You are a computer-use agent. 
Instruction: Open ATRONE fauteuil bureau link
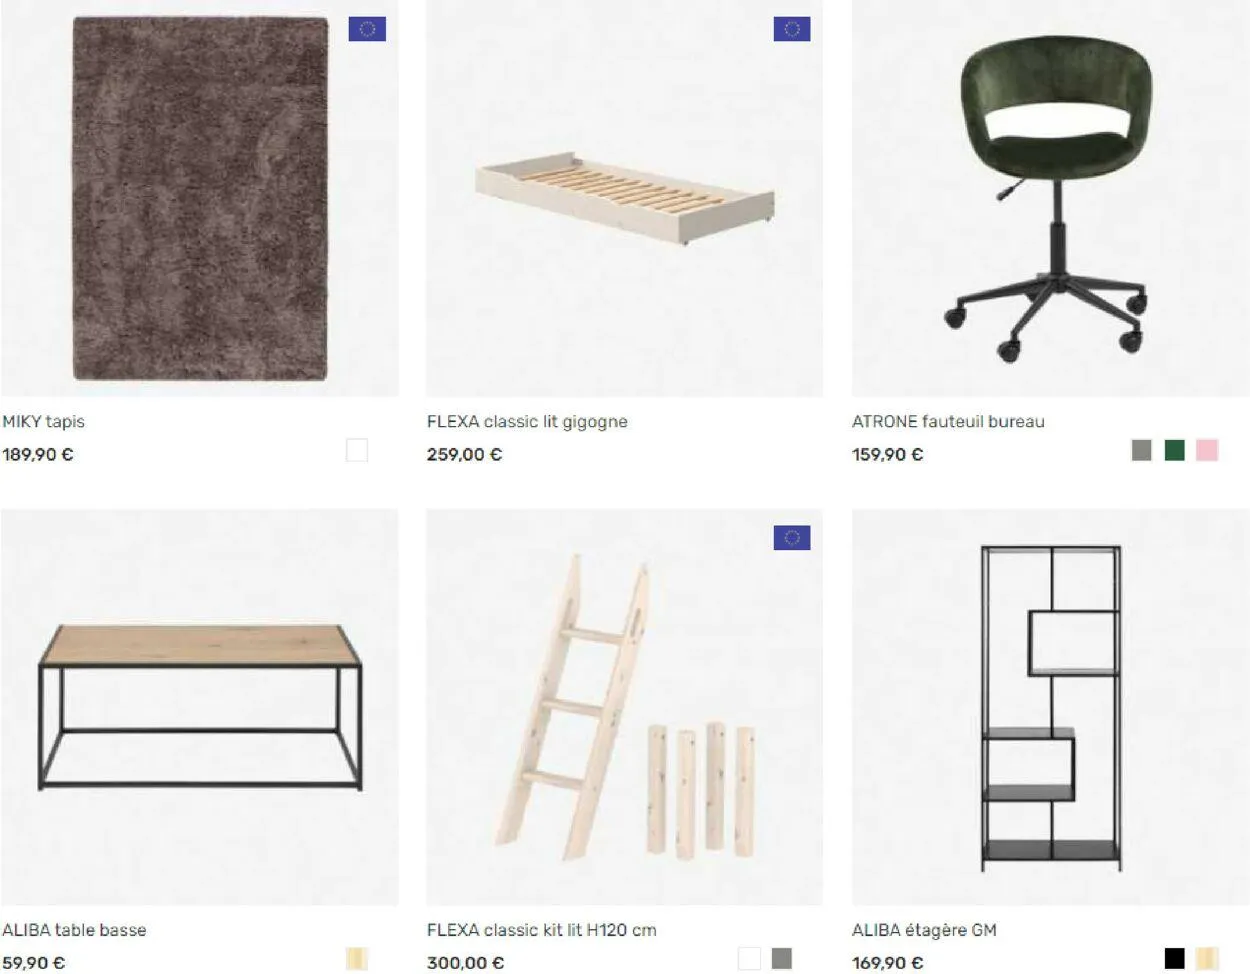click(948, 422)
